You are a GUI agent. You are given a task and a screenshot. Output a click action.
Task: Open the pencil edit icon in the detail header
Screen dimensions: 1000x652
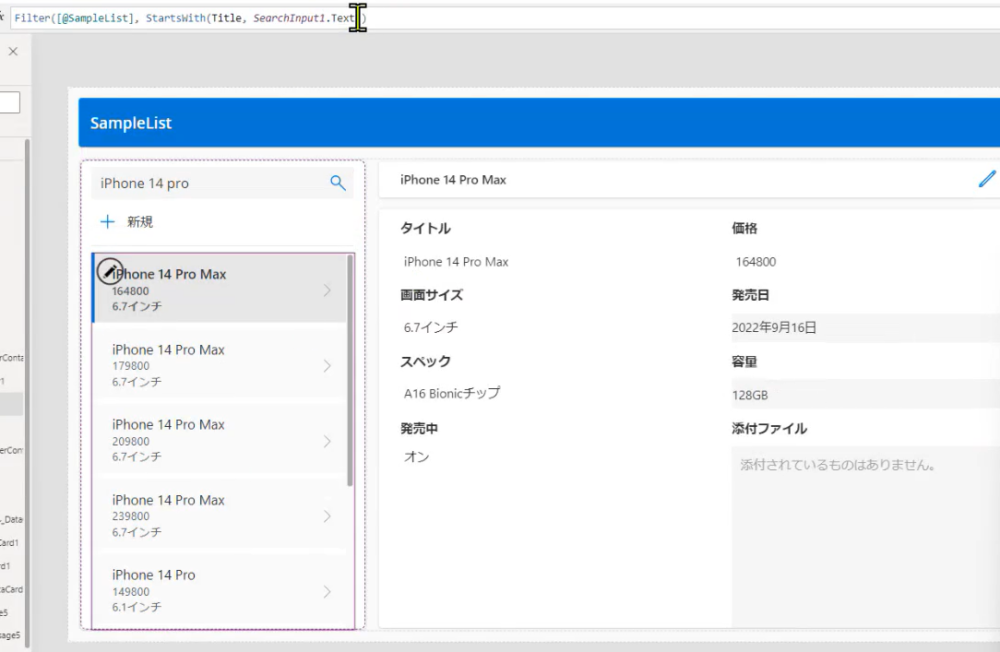coord(987,179)
